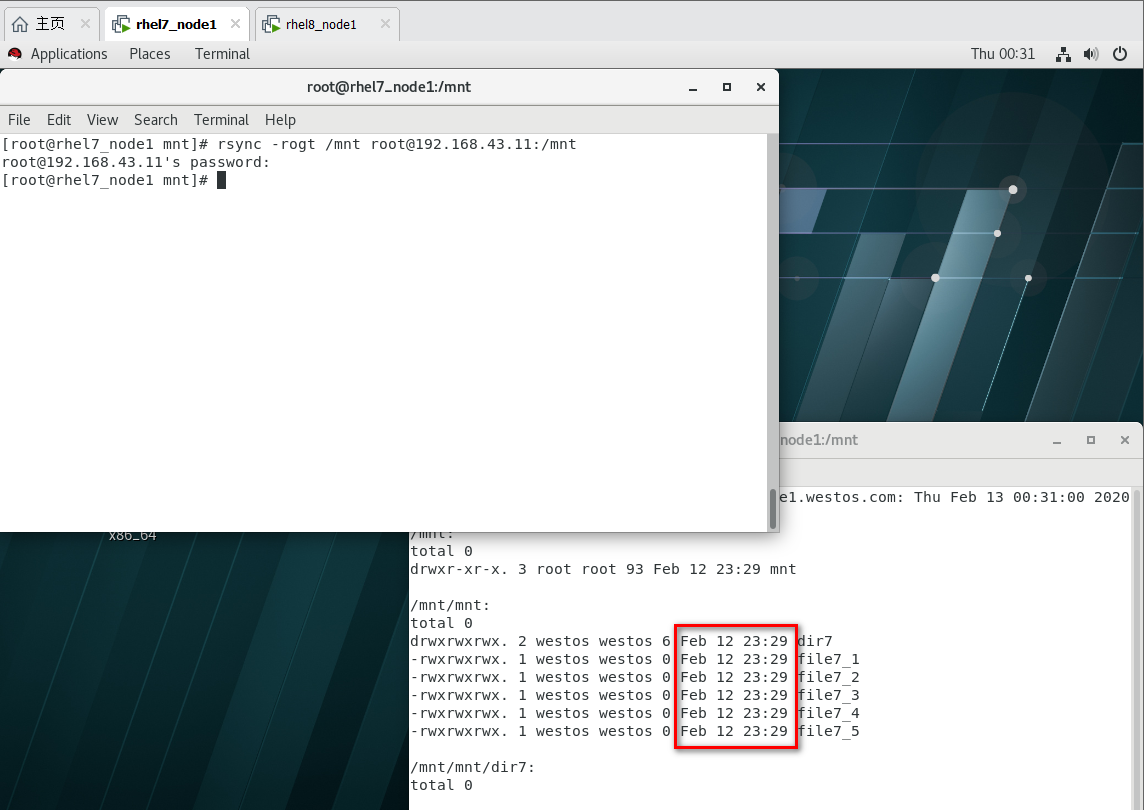
Task: Click the VM icon on rhel7_node1 tab
Action: coord(121,25)
